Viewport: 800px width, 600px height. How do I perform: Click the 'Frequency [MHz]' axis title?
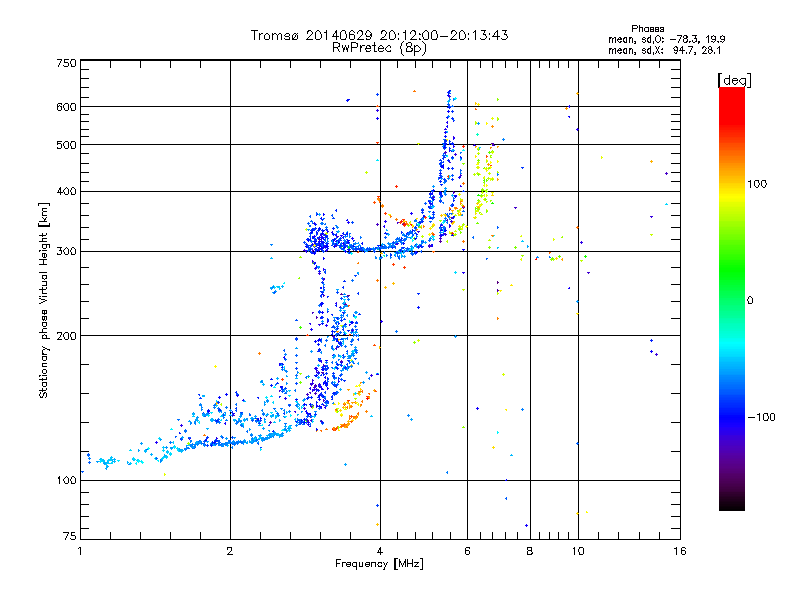click(379, 564)
